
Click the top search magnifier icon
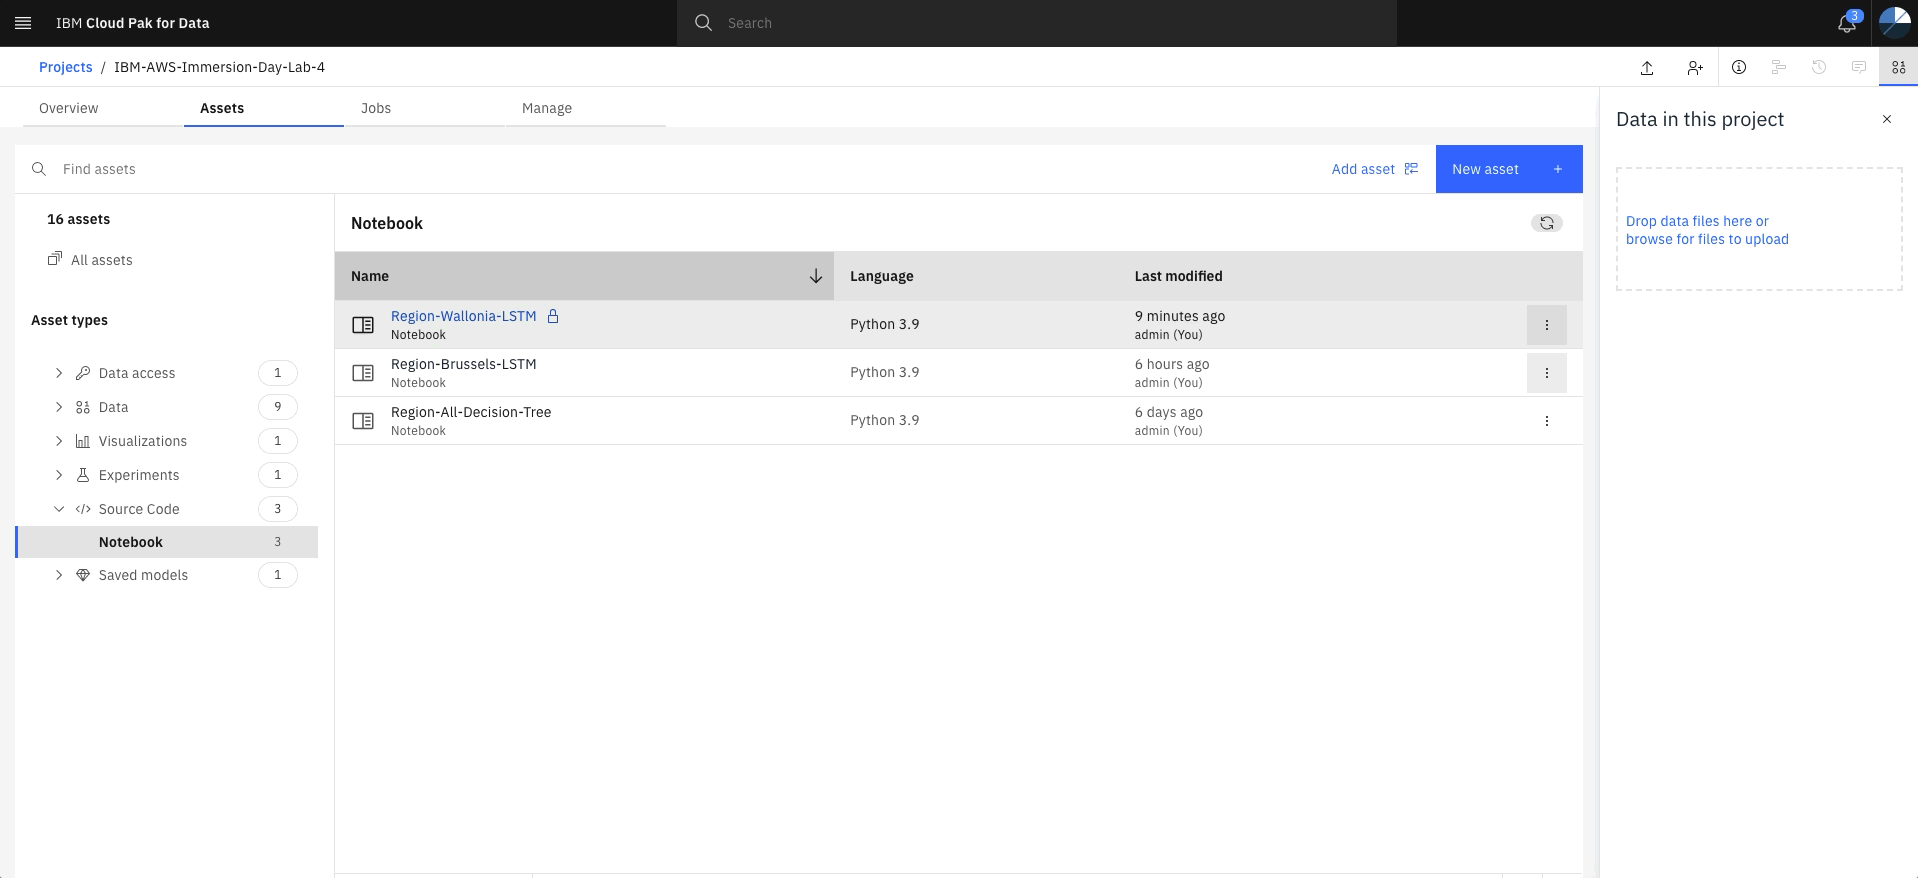coord(703,23)
